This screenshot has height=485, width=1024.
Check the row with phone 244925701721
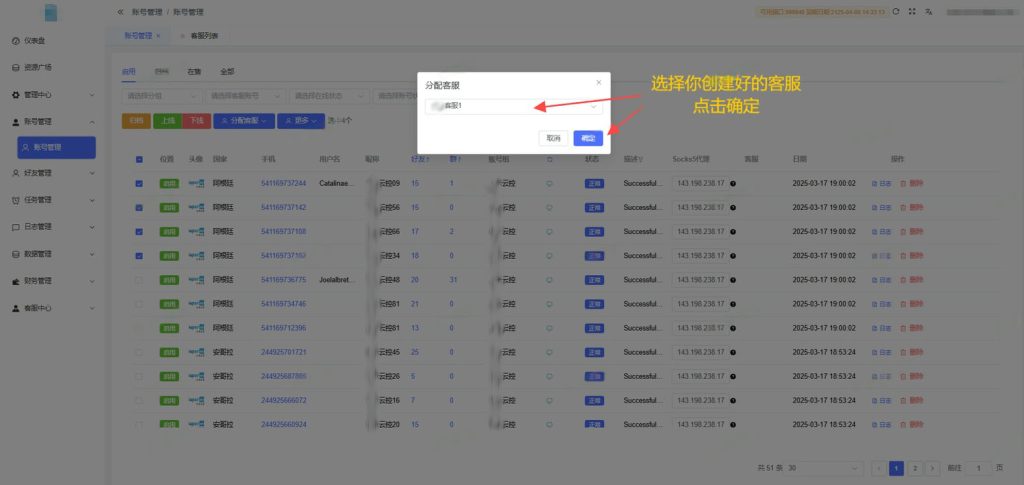tap(139, 352)
